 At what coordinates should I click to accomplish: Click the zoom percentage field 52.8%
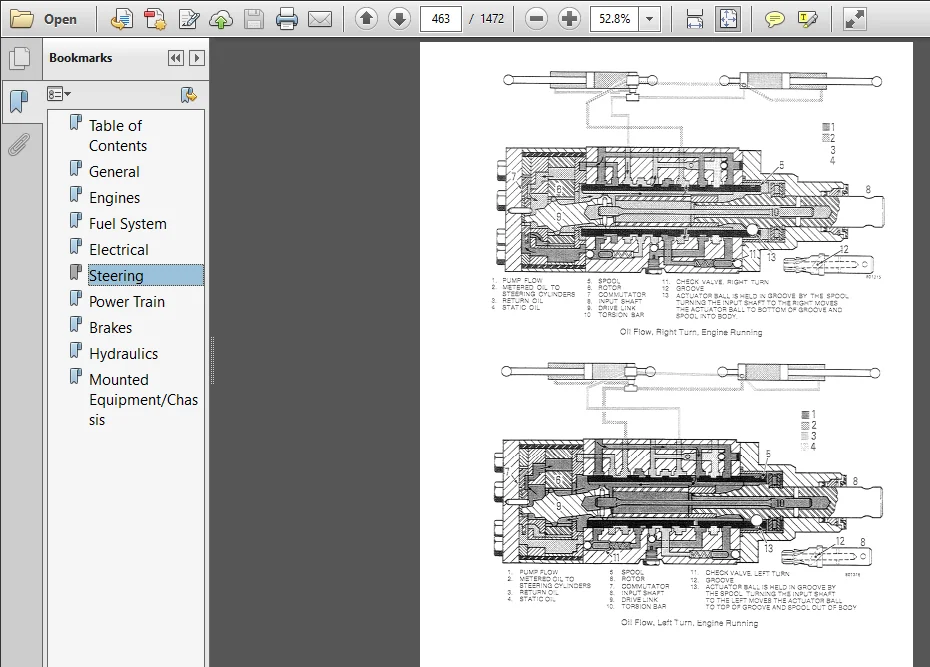(614, 19)
